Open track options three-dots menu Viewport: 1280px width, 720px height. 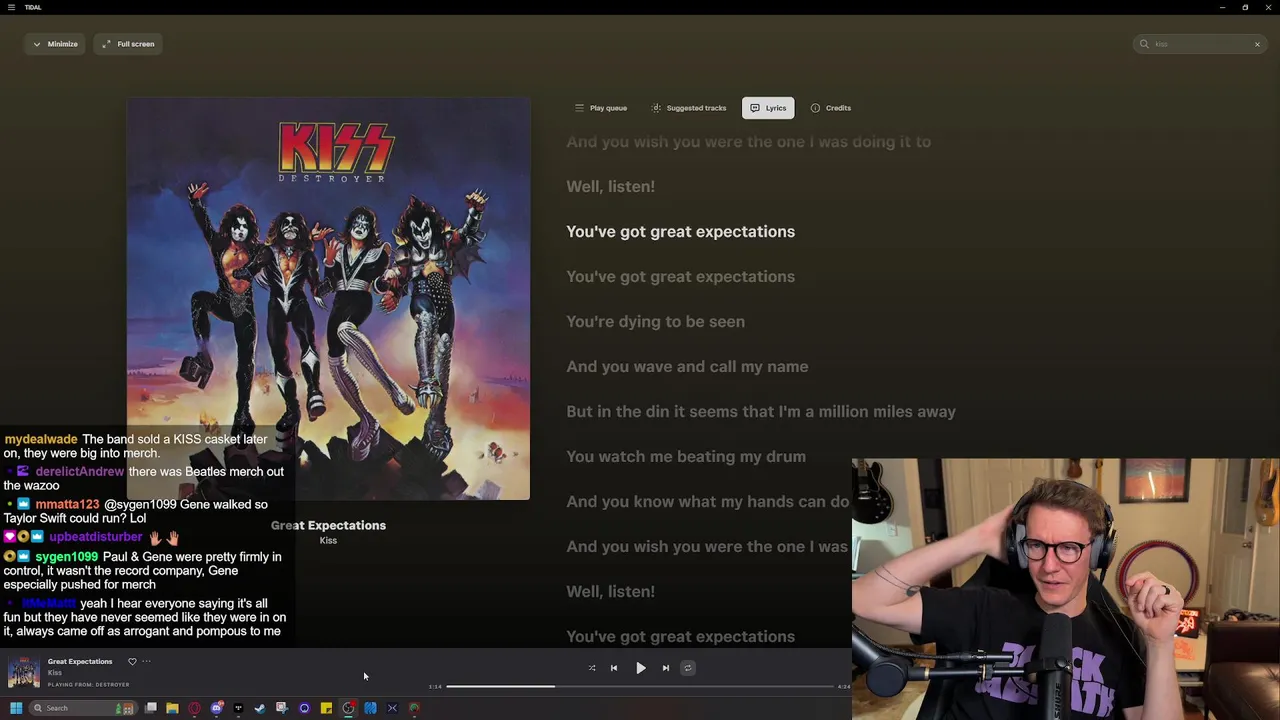pyautogui.click(x=146, y=661)
